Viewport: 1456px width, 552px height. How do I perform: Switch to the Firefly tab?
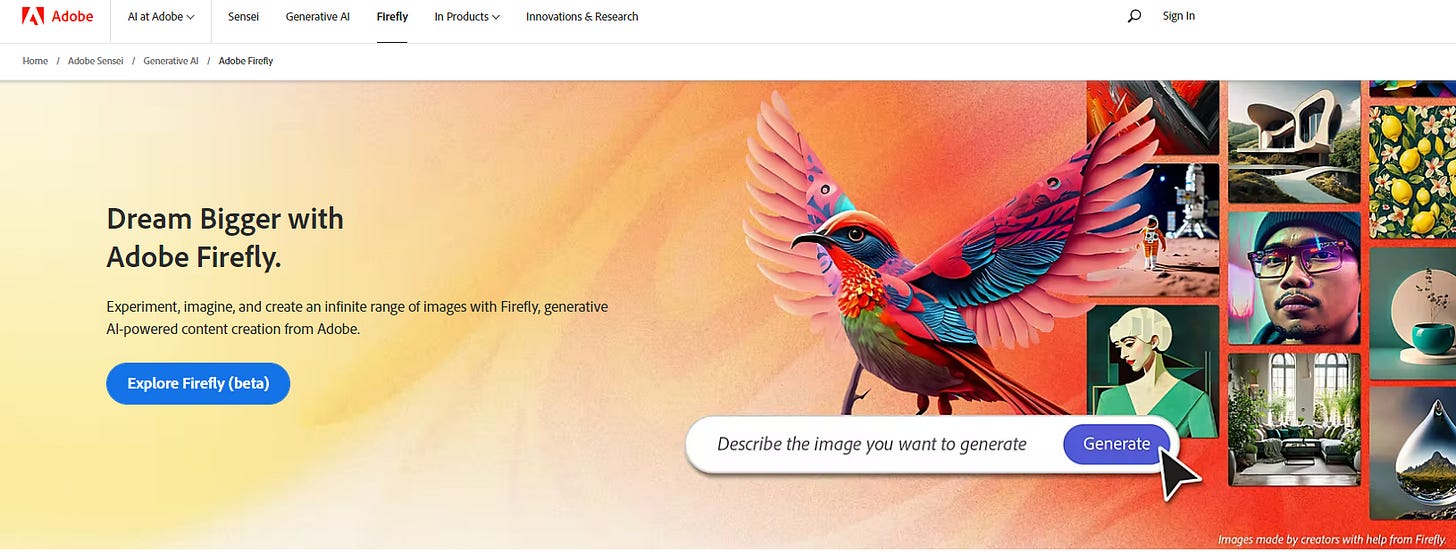tap(392, 17)
